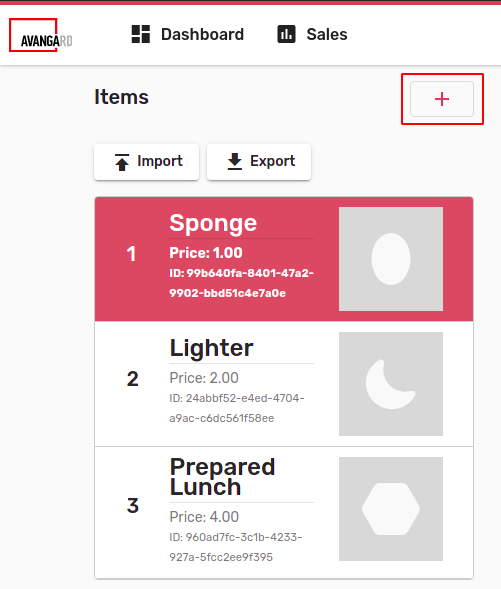Click the Dashboard grid icon
The width and height of the screenshot is (501, 589).
pos(141,34)
